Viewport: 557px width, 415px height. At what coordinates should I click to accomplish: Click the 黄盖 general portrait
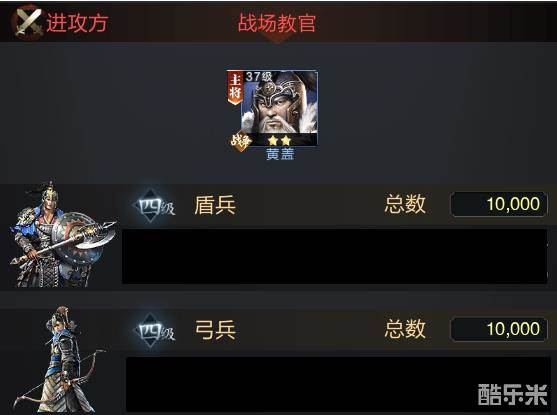(272, 108)
